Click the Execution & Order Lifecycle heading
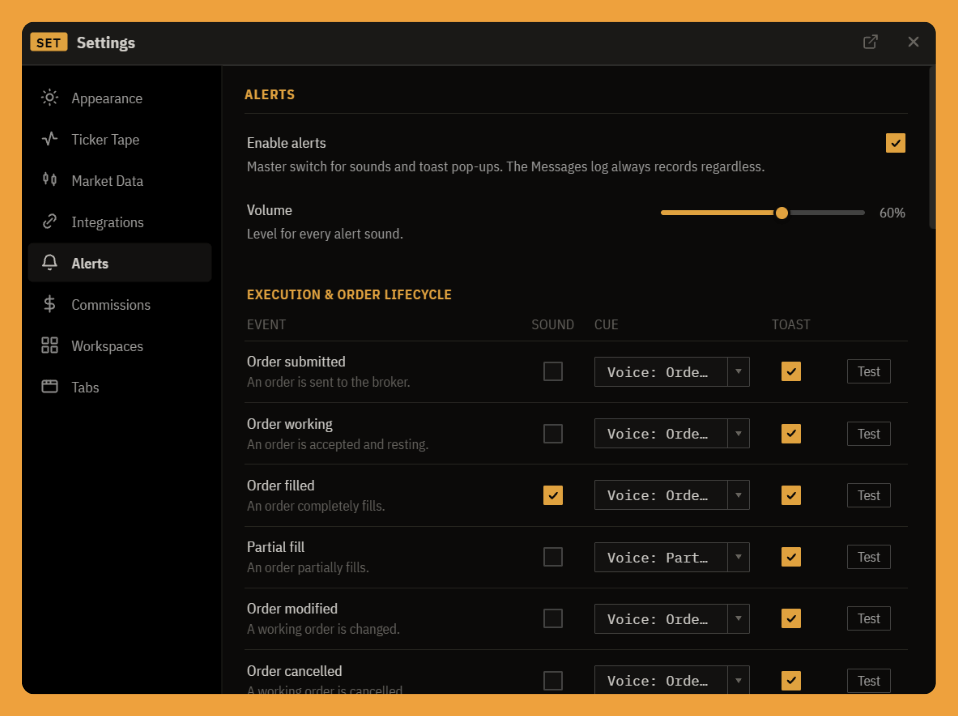958x716 pixels. (x=349, y=294)
